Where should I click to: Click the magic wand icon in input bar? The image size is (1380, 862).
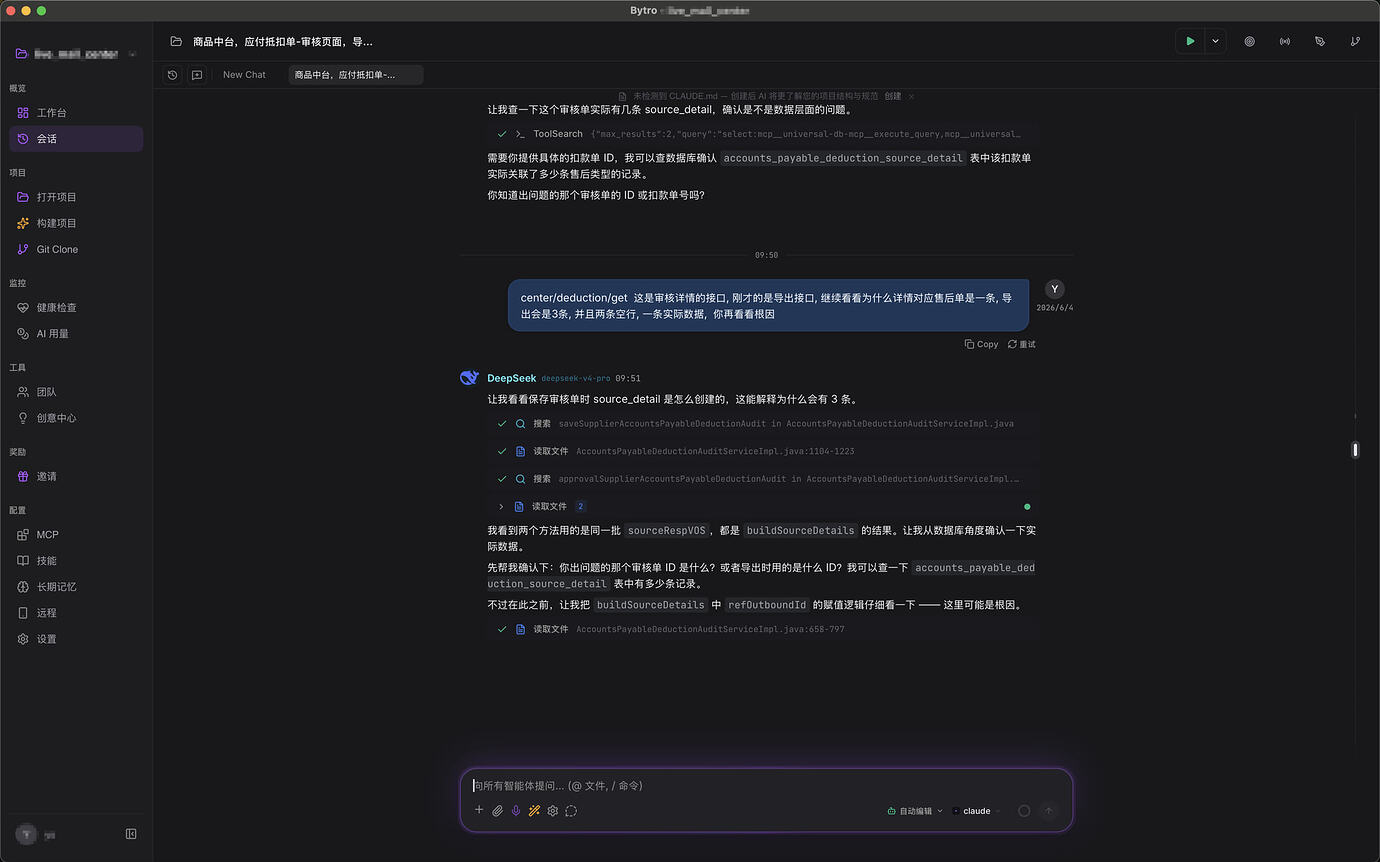[x=534, y=811]
